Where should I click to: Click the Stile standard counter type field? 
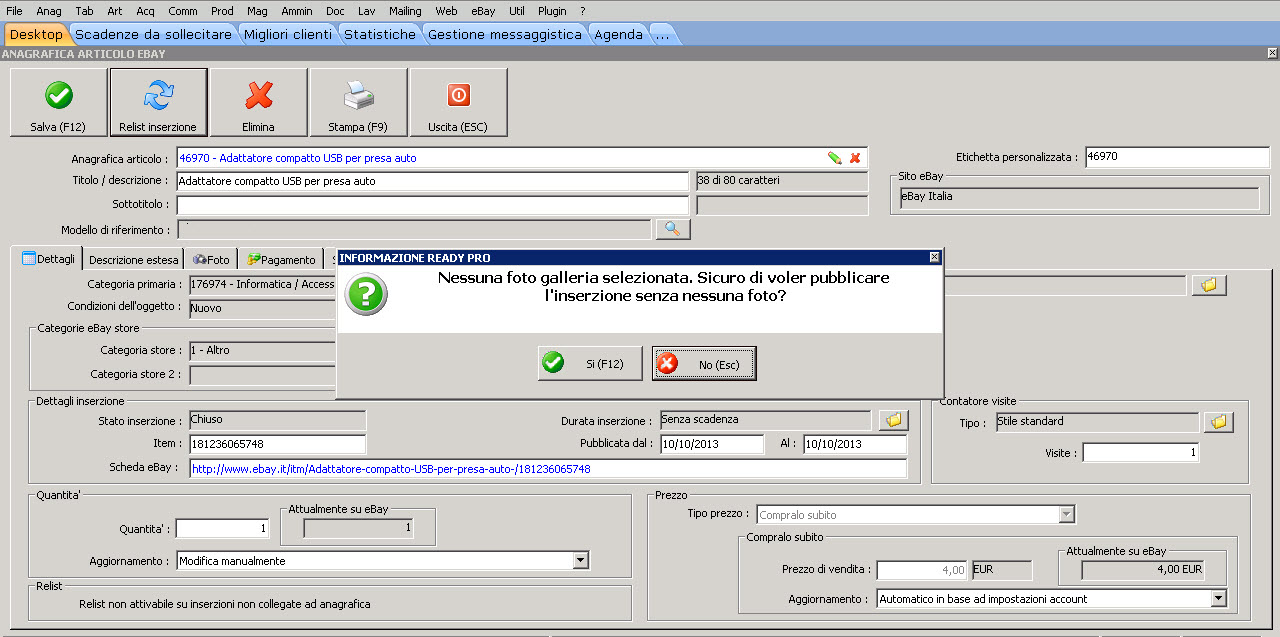[1096, 422]
